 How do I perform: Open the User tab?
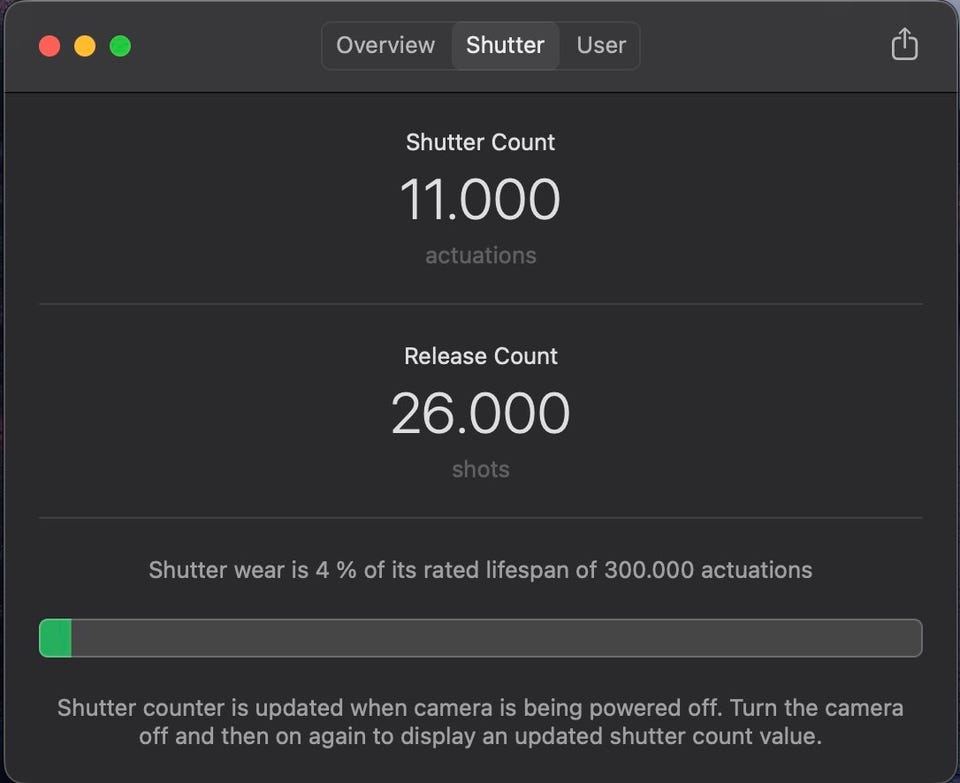(x=601, y=46)
